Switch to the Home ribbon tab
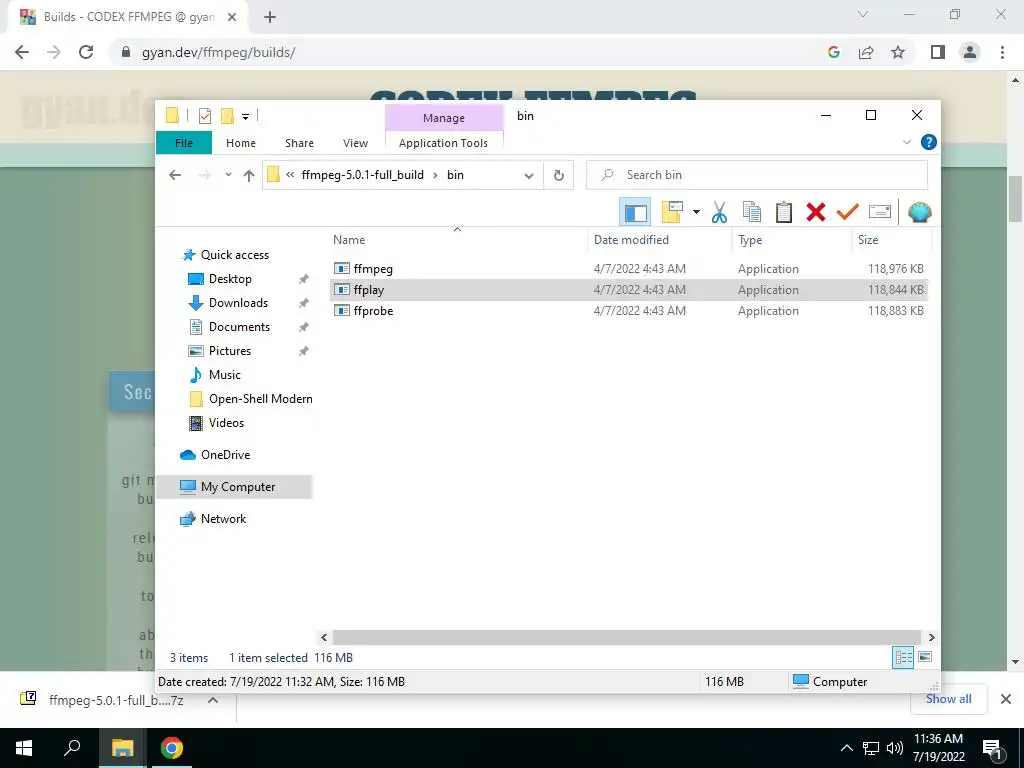 [241, 143]
